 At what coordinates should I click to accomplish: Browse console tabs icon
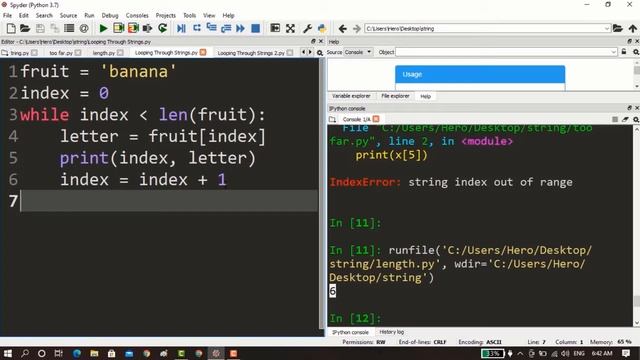(x=332, y=119)
